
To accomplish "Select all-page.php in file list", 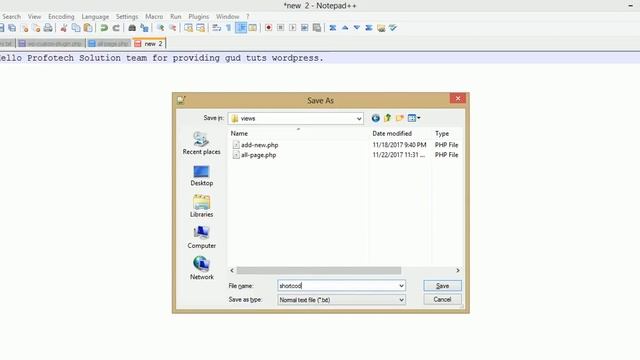I will click(x=254, y=155).
